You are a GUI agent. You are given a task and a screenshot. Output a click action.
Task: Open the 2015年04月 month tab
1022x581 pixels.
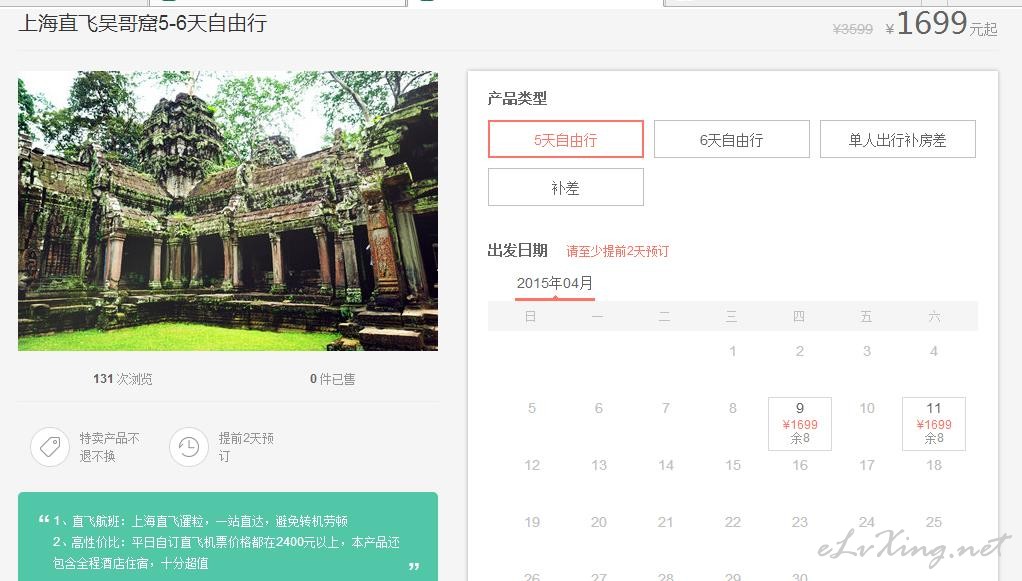point(555,284)
